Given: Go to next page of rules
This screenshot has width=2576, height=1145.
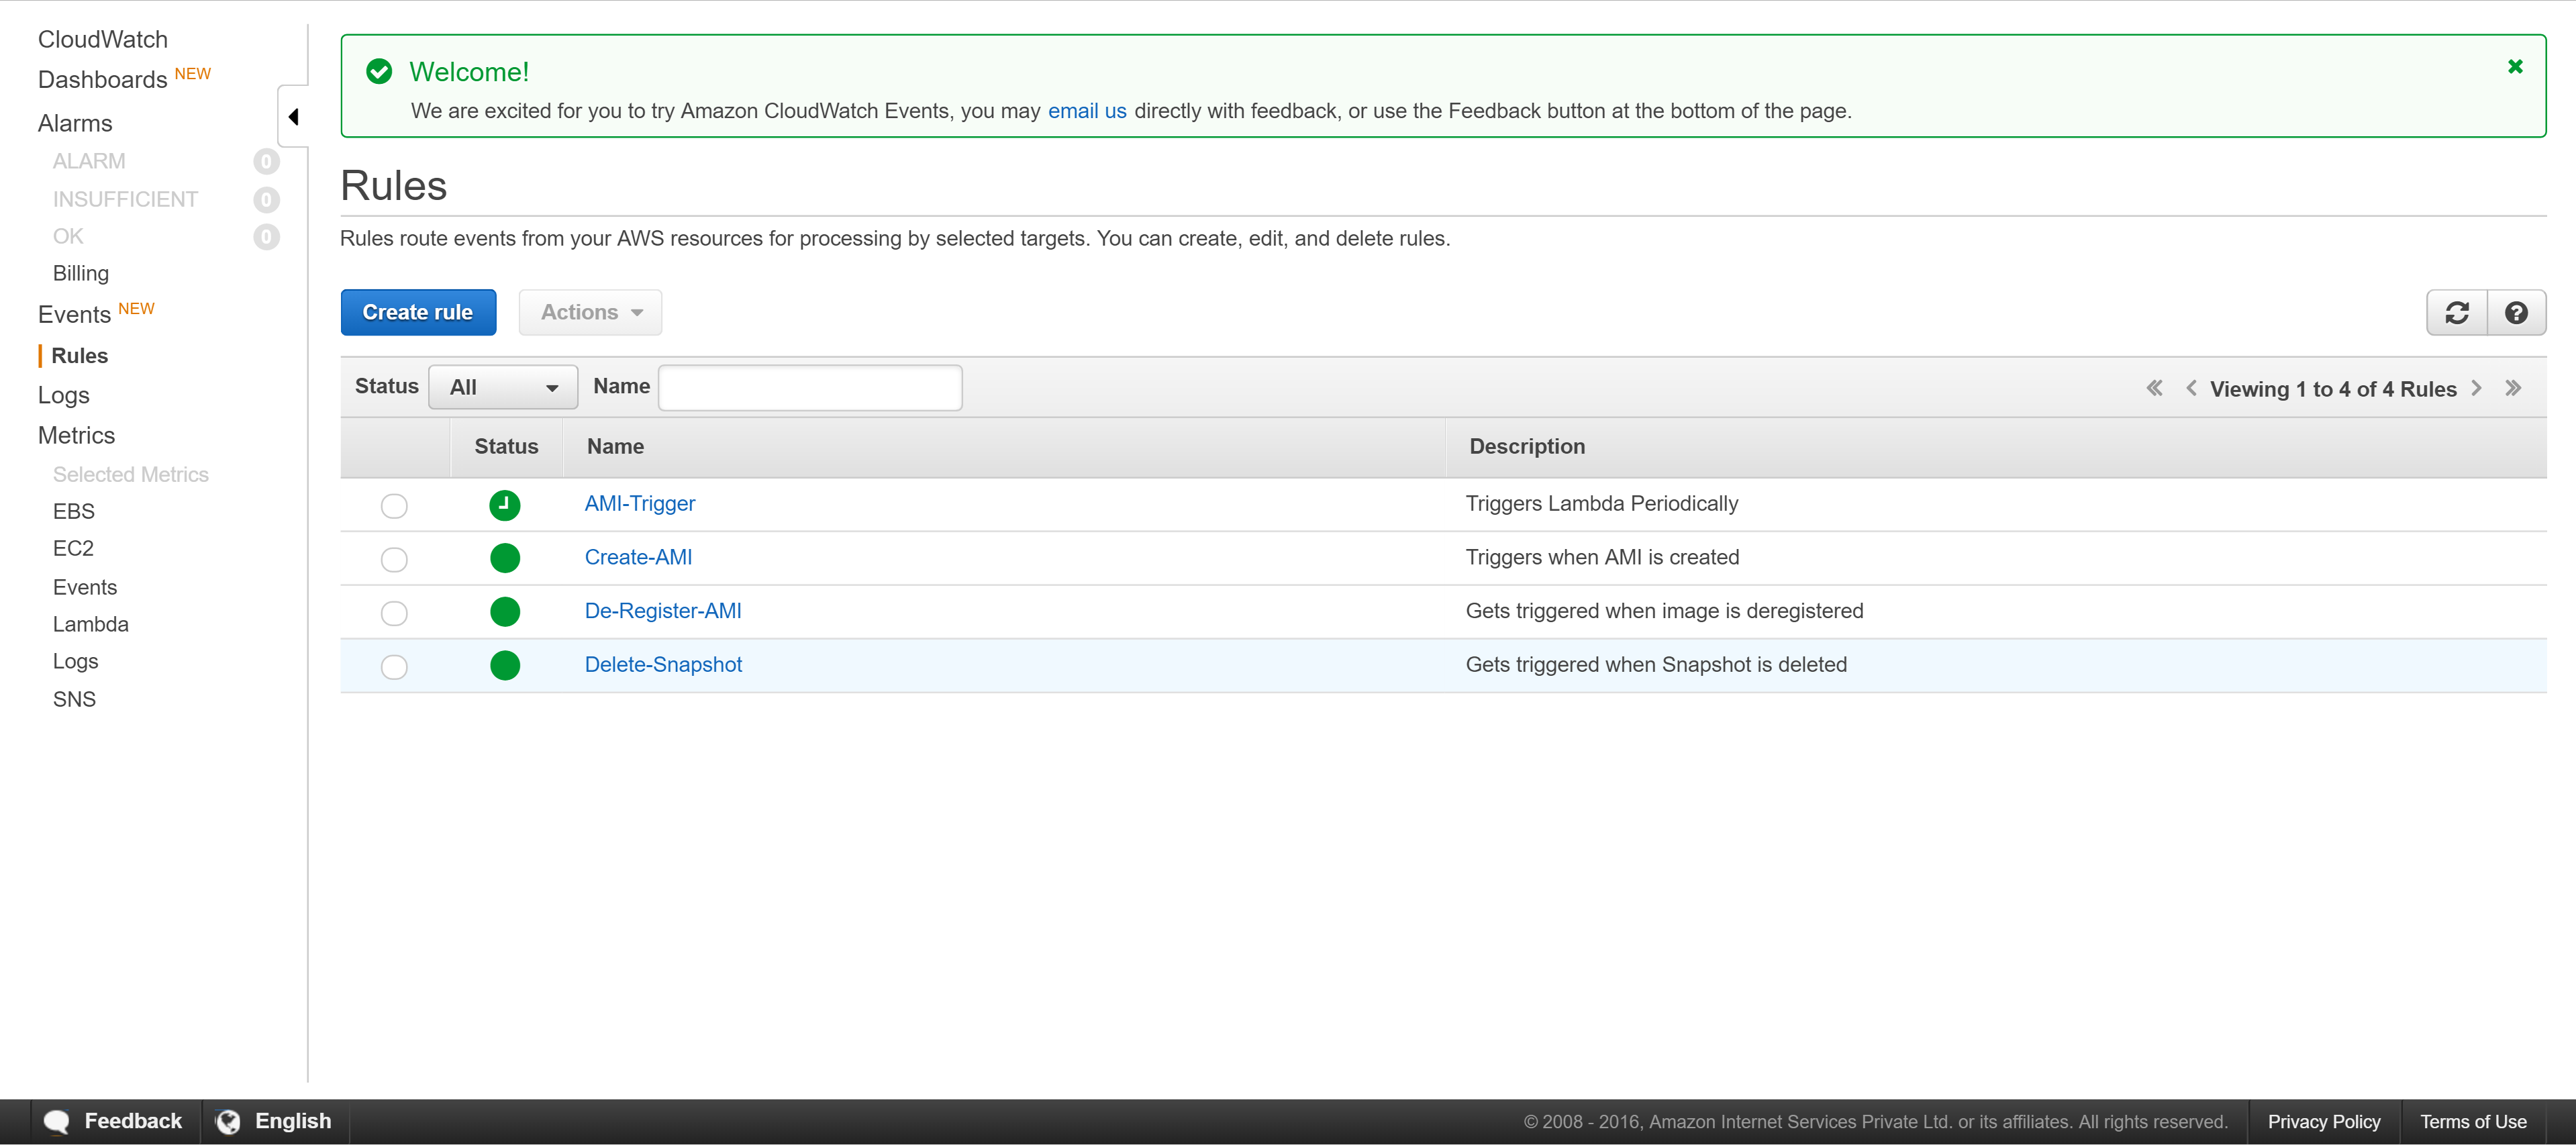Looking at the screenshot, I should point(2476,388).
